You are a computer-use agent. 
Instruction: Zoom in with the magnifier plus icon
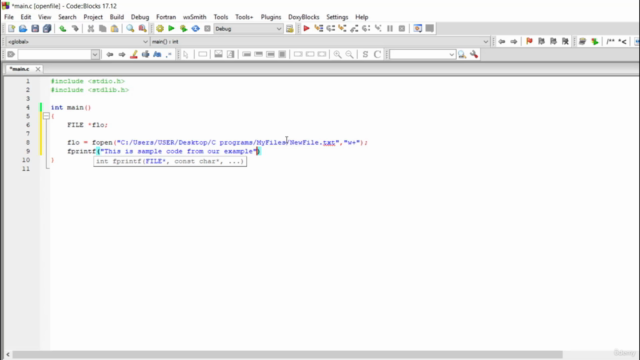point(337,54)
